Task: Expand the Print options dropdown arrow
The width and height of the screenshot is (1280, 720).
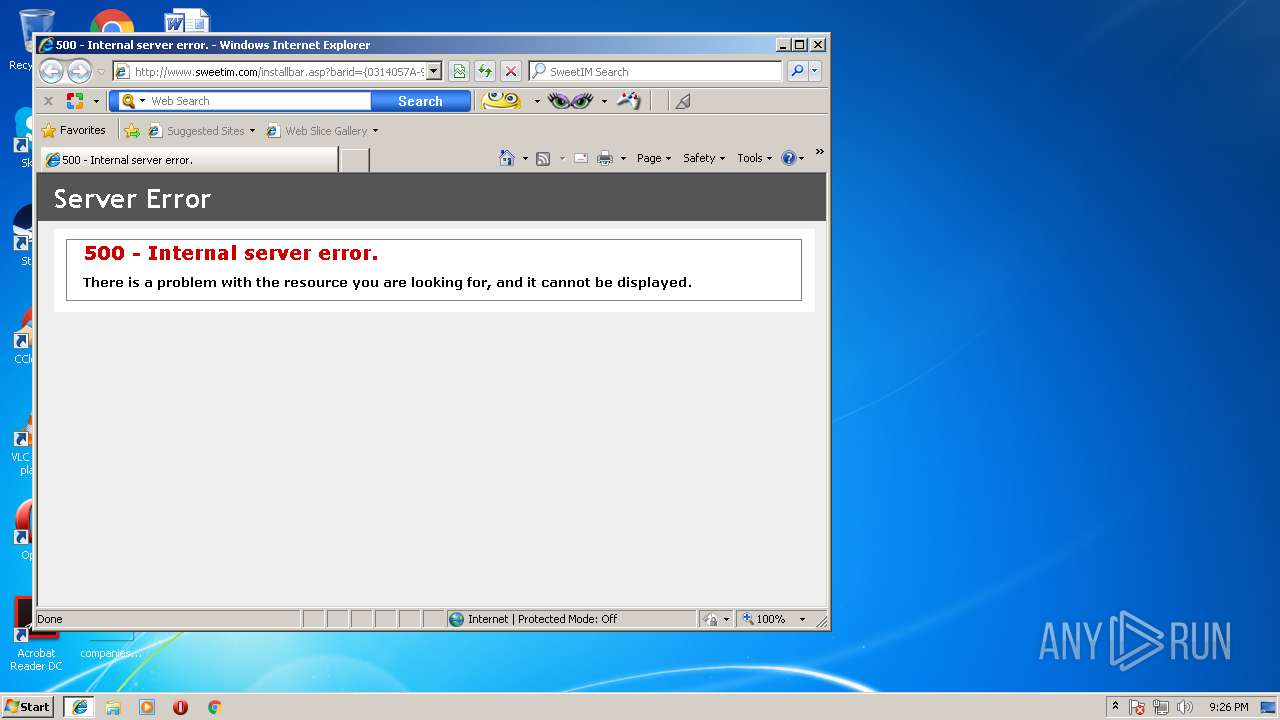Action: [x=623, y=158]
